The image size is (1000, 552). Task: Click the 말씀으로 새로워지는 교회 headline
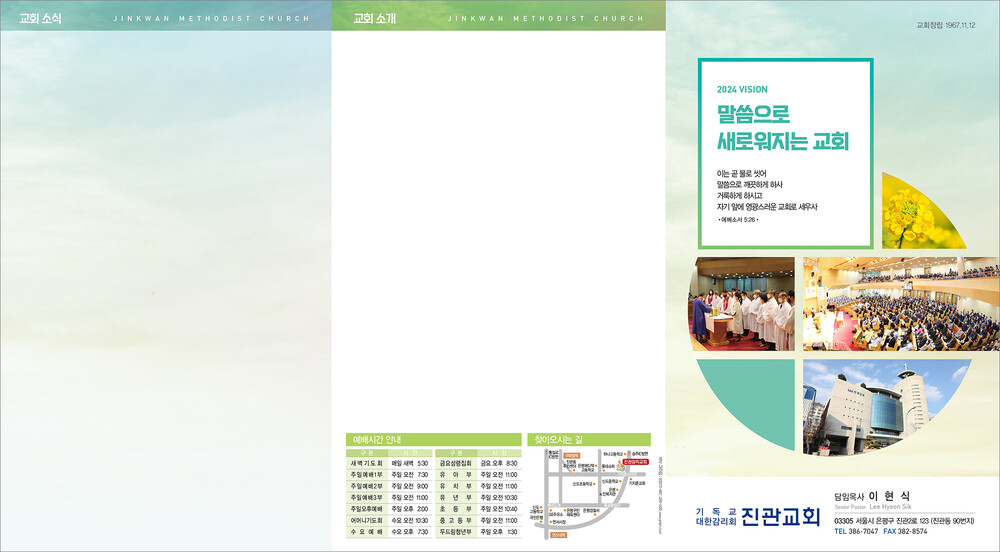(782, 127)
